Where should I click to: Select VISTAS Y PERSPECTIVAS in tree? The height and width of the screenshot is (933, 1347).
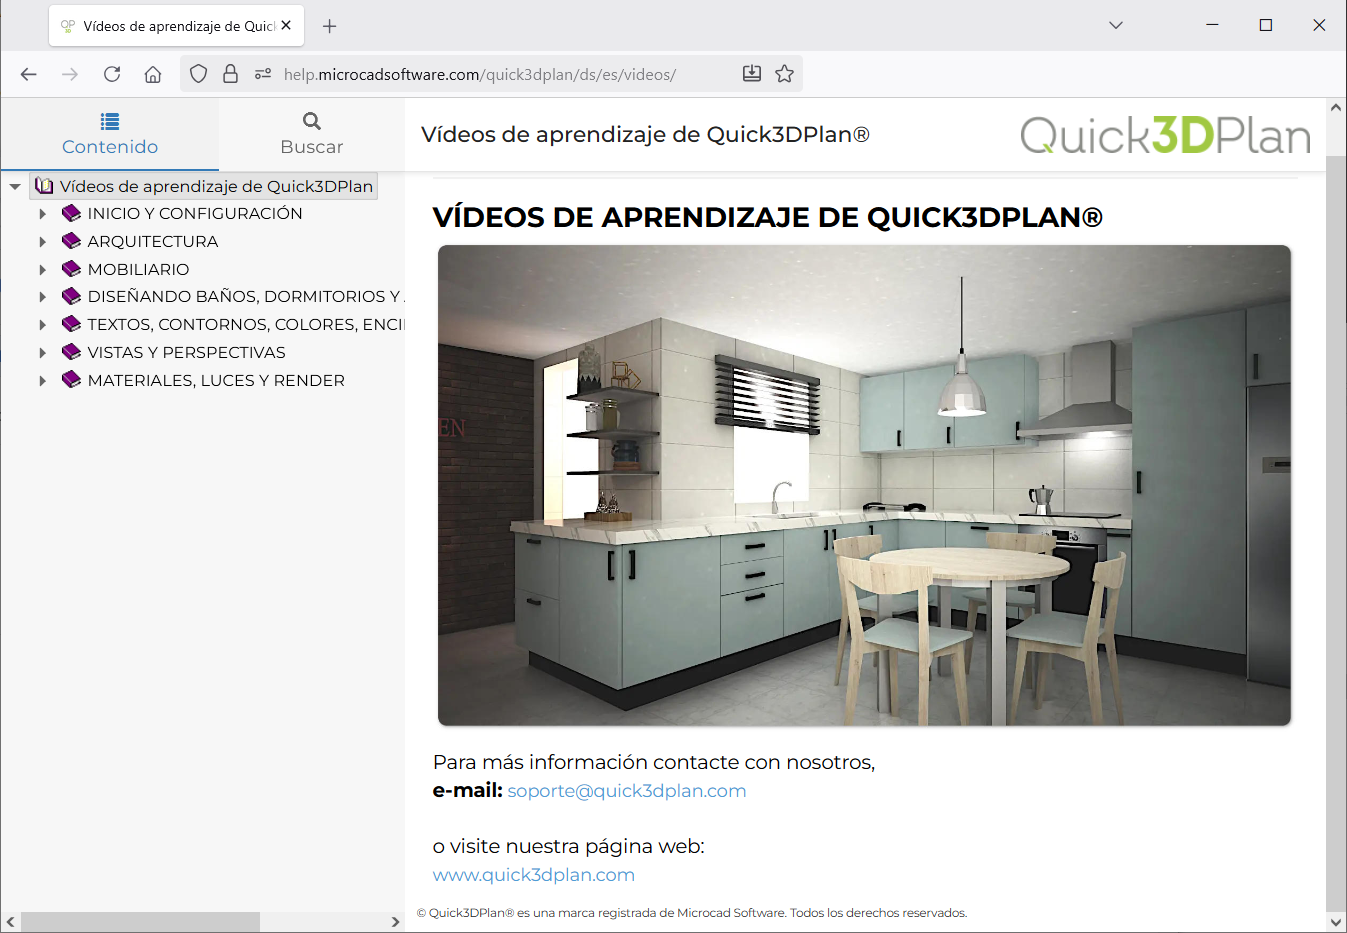[186, 353]
